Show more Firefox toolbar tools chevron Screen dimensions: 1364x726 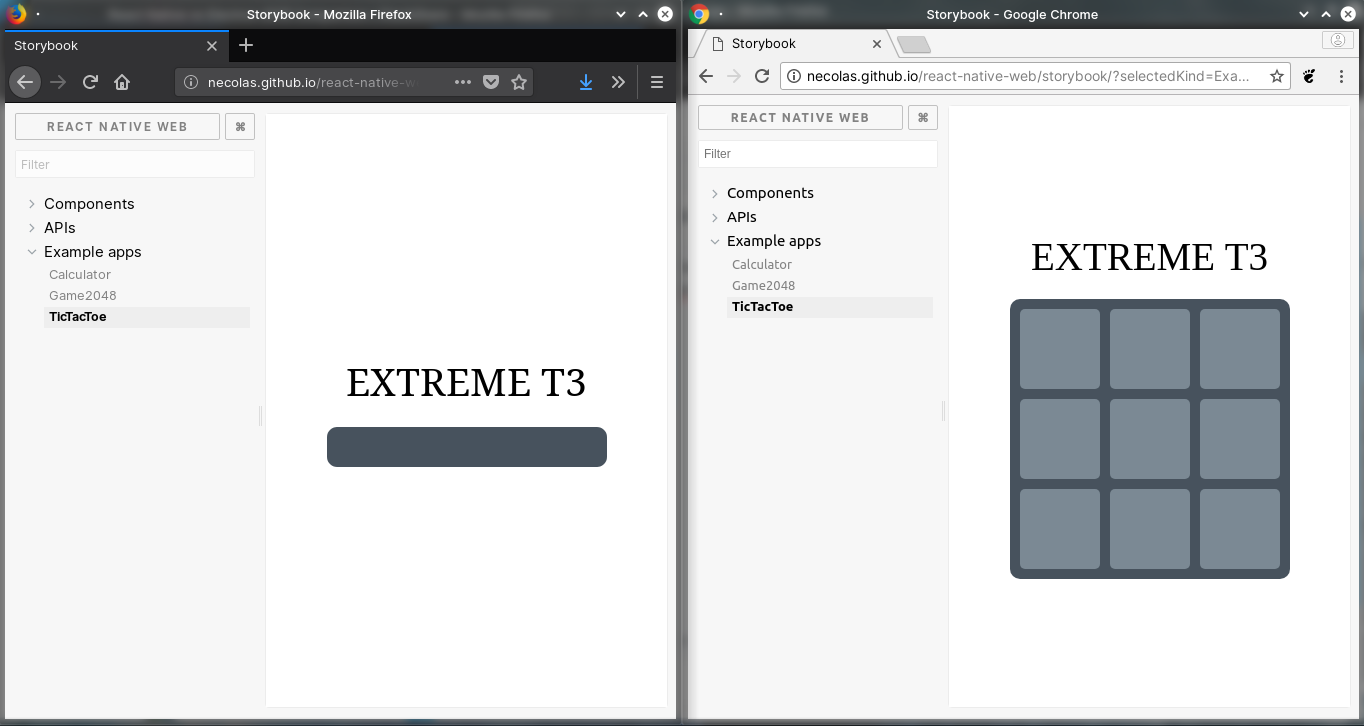[618, 82]
